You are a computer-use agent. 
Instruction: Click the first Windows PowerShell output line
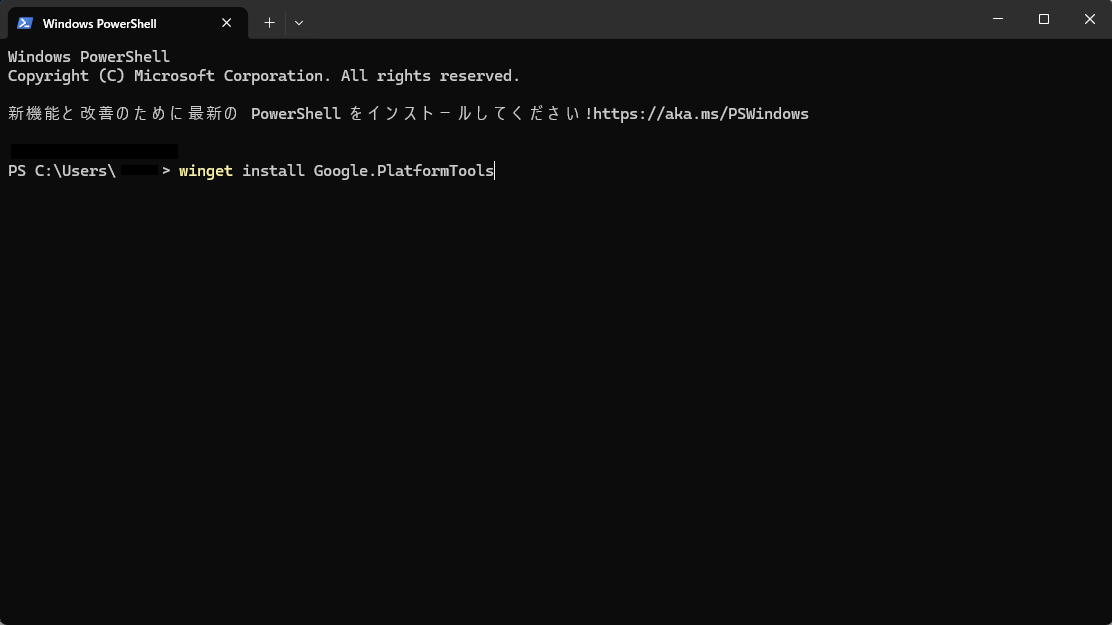89,57
